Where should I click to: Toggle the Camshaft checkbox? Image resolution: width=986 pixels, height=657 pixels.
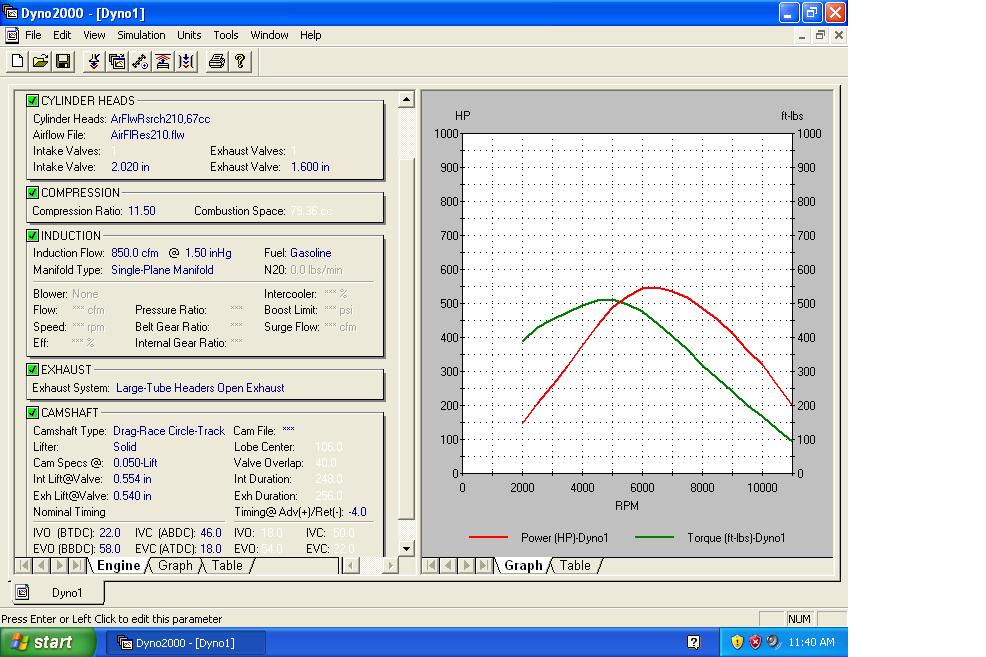33,412
